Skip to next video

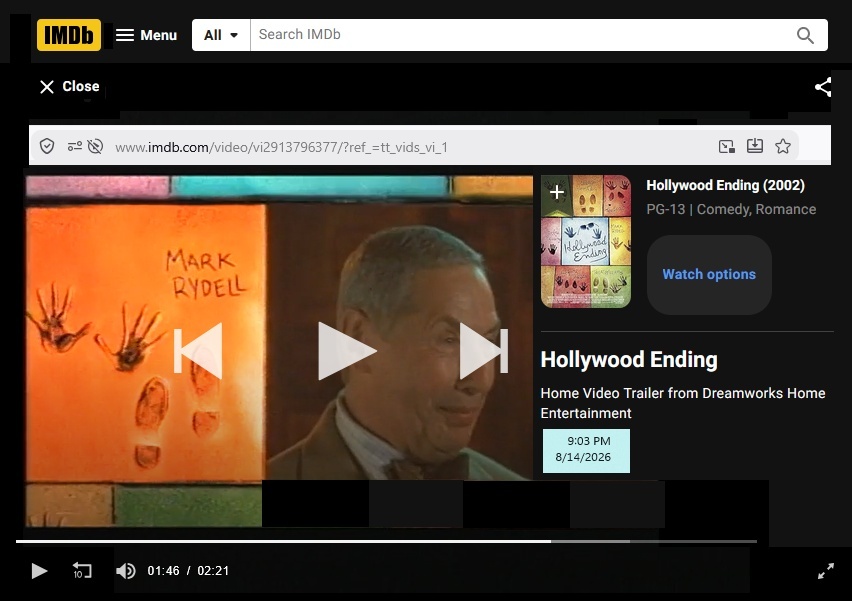(484, 350)
